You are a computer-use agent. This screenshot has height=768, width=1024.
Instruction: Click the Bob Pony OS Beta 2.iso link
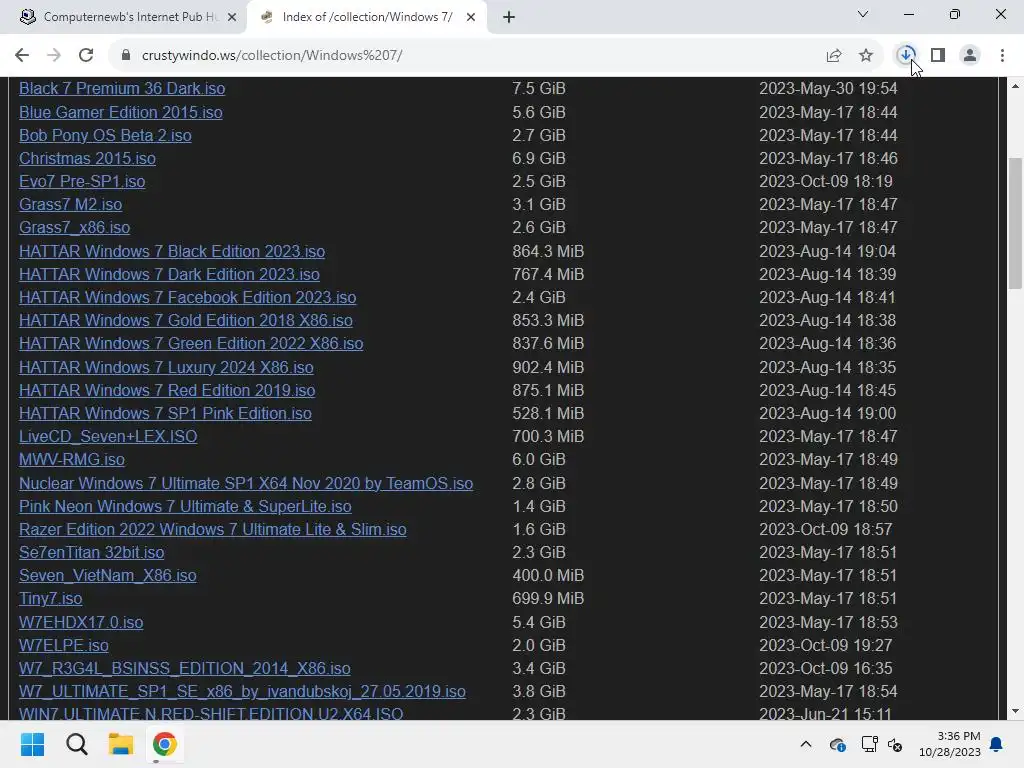click(x=105, y=135)
